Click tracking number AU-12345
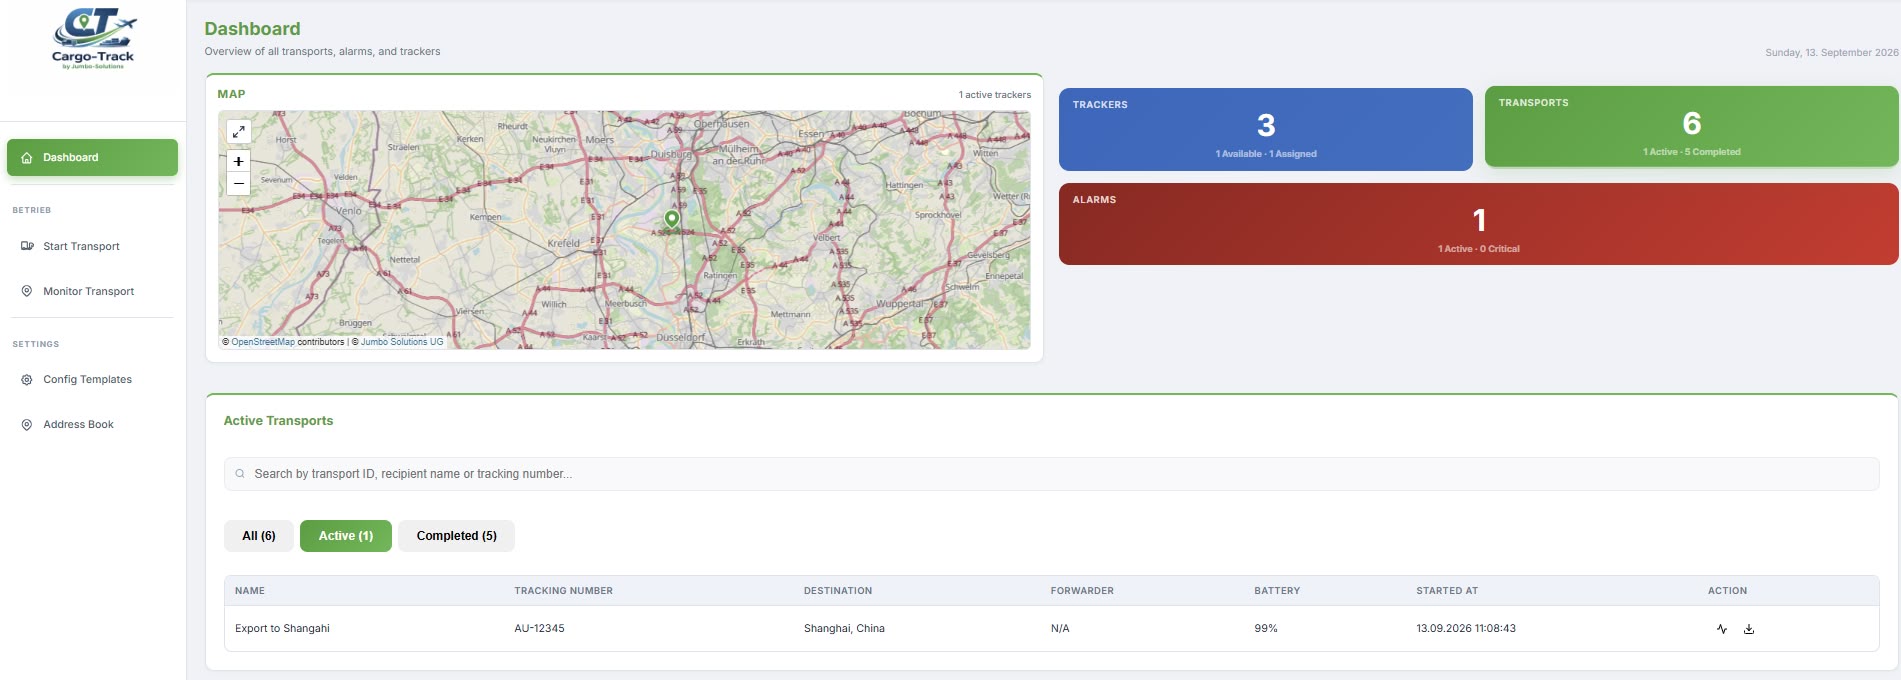The height and width of the screenshot is (680, 1901). coord(539,628)
